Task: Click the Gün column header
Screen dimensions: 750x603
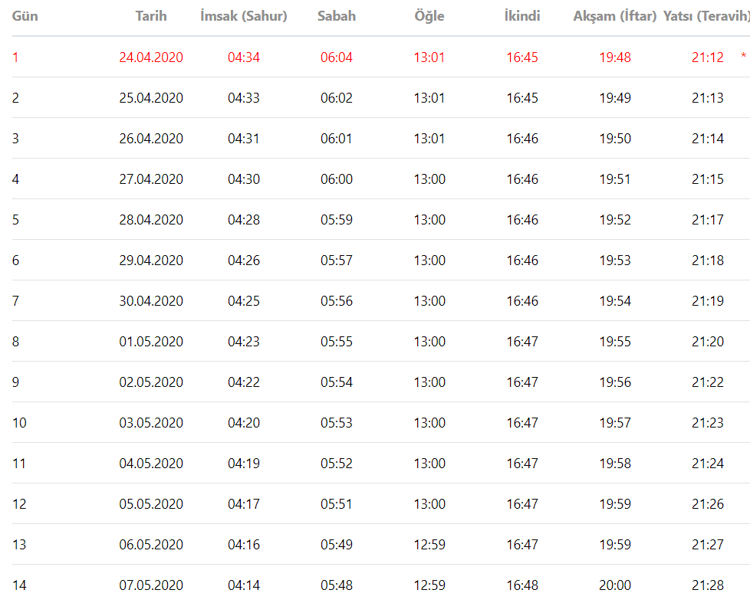Action: click(25, 17)
